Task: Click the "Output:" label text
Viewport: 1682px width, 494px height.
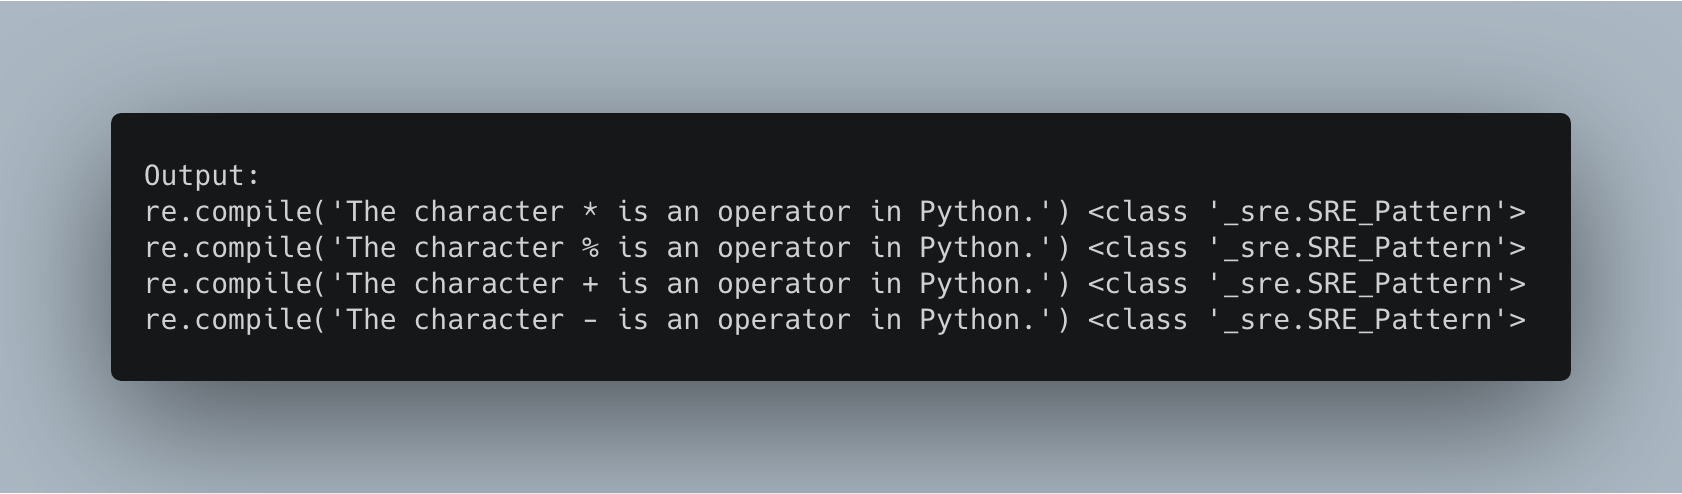Action: [202, 176]
